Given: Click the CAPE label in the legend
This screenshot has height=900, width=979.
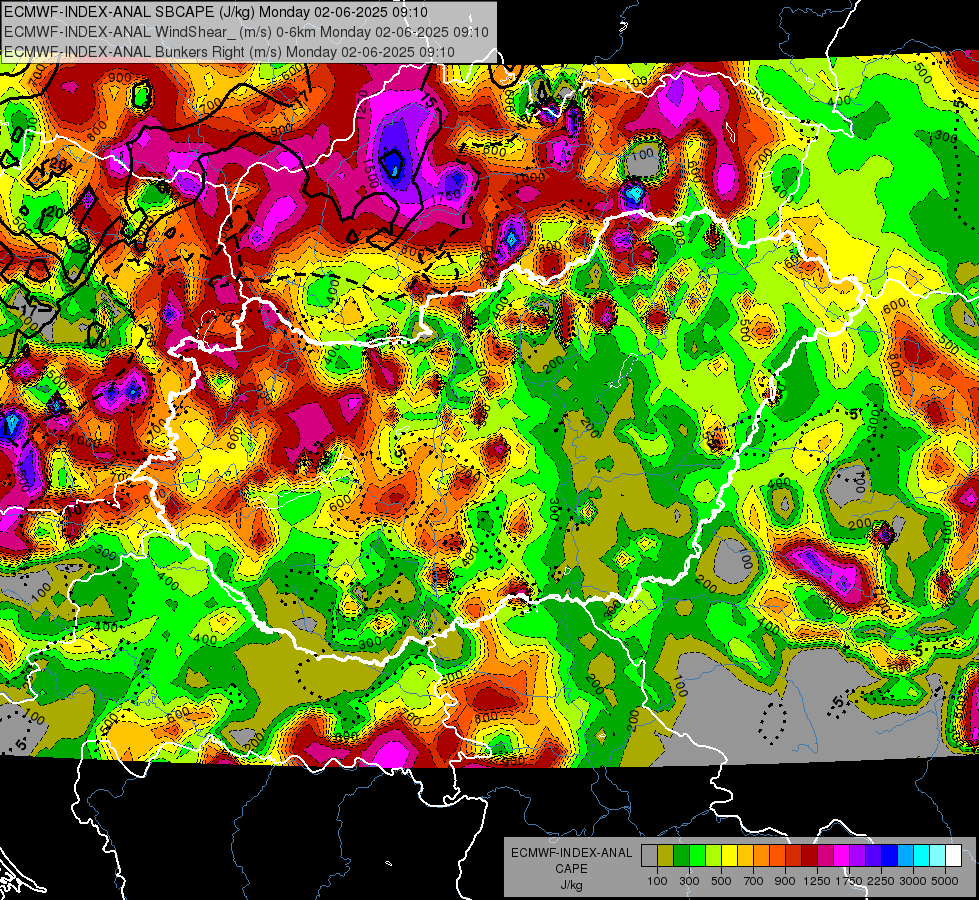Looking at the screenshot, I should 571,869.
